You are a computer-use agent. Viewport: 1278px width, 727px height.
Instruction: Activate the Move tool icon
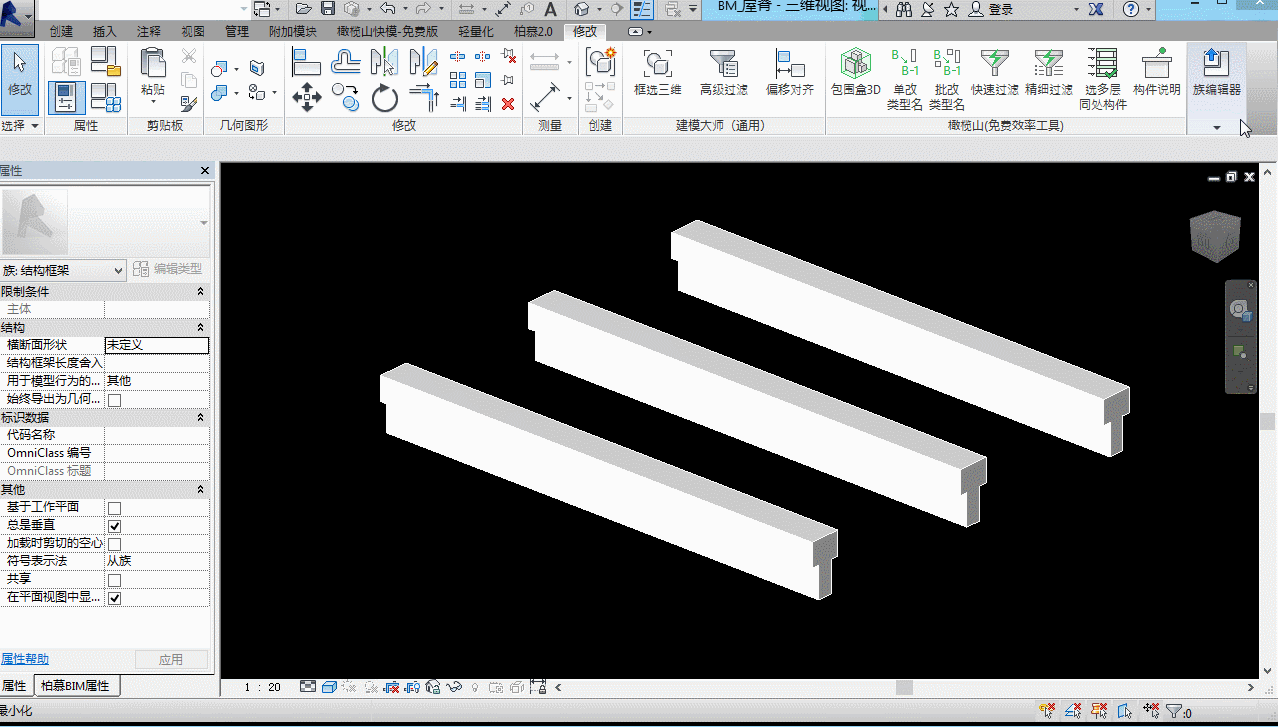(307, 97)
